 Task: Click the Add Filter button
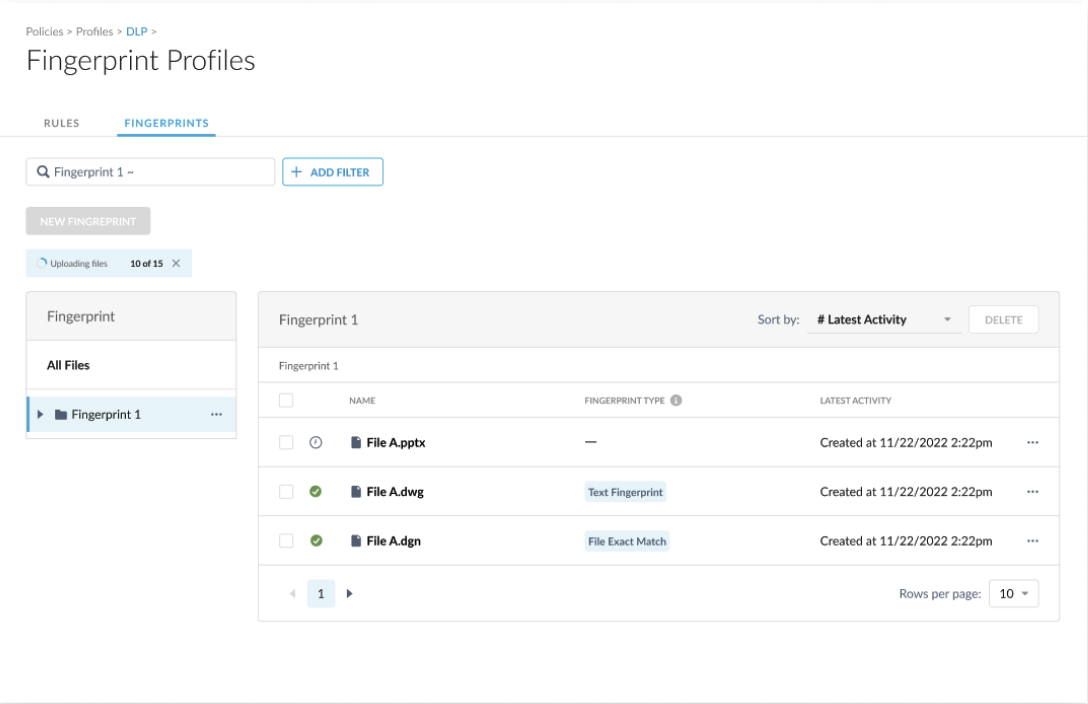point(332,172)
